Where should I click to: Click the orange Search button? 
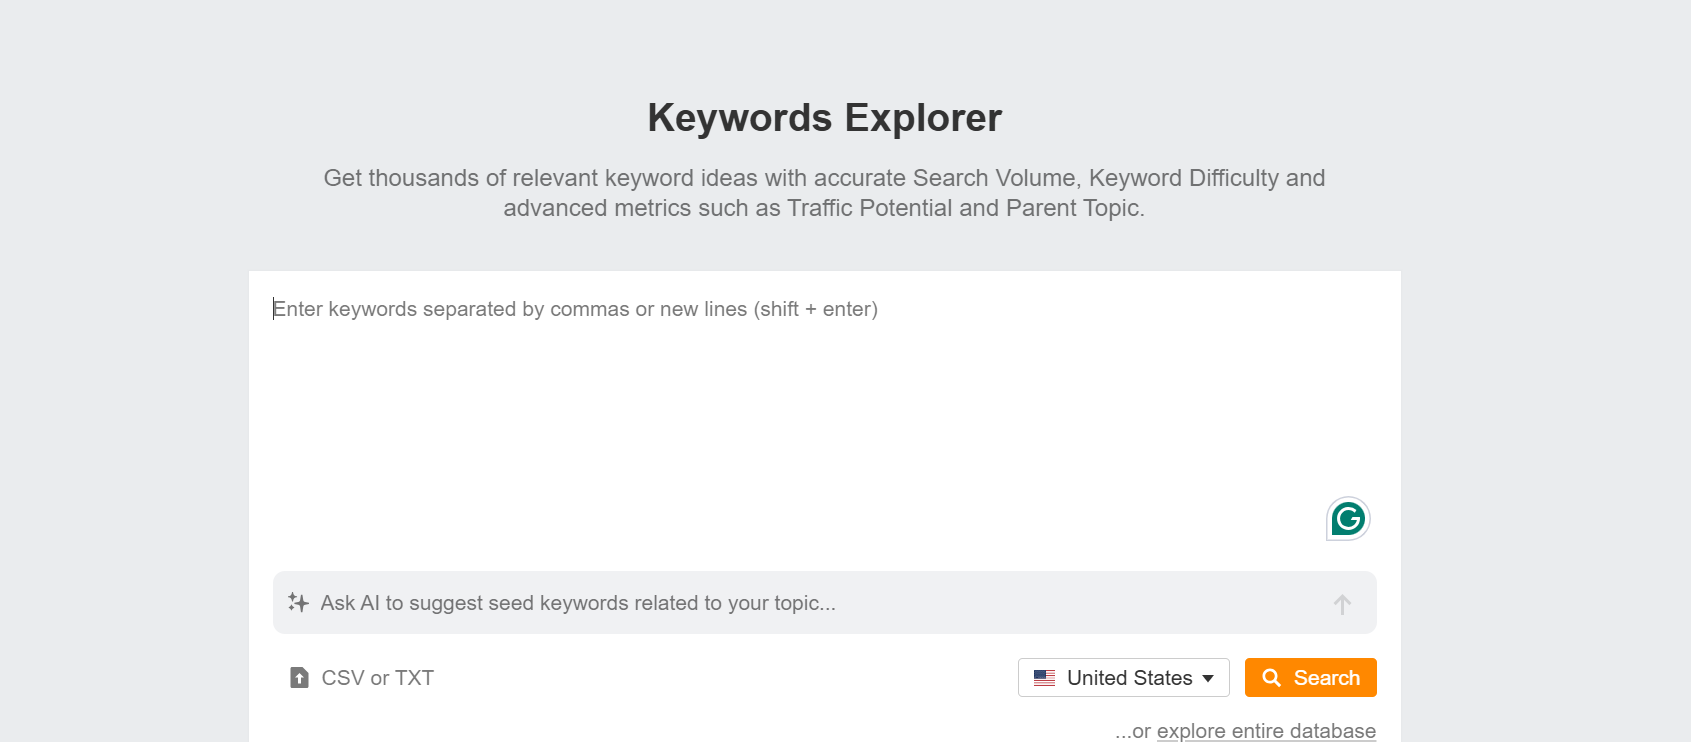(1310, 678)
